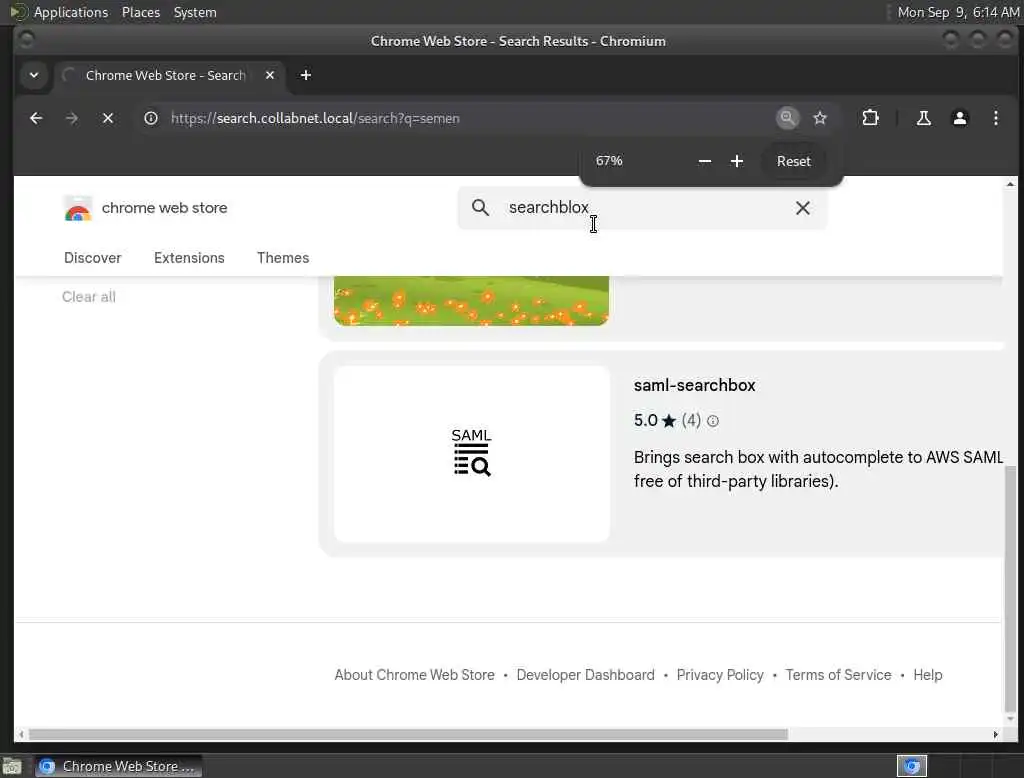
Task: Click the scroll-right arrow of horizontal scrollbar
Action: pyautogui.click(x=995, y=734)
